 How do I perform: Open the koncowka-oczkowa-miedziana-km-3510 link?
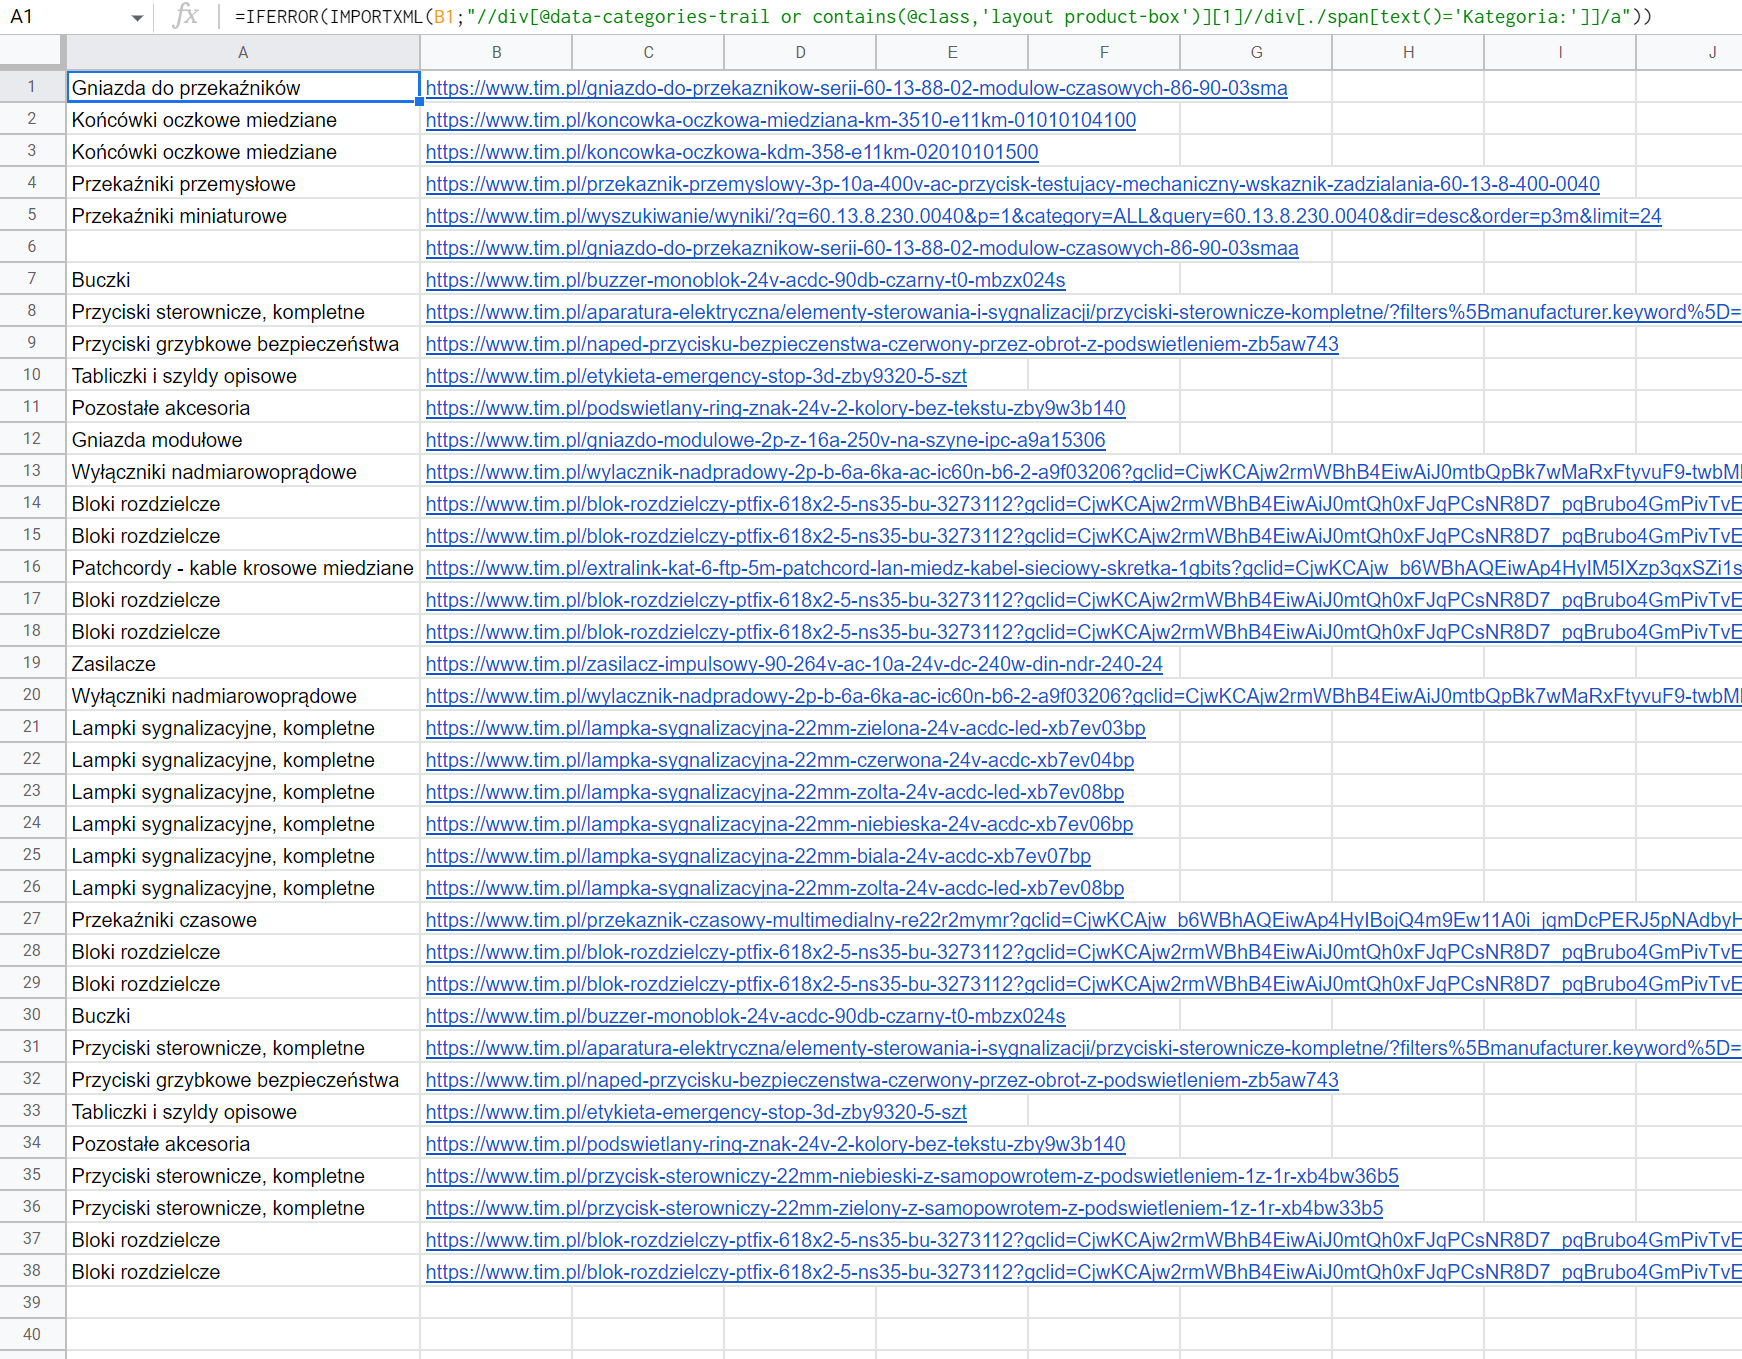781,120
